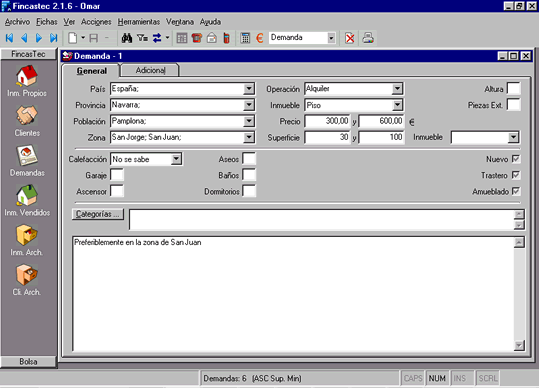Click the Garaje field

(117, 175)
